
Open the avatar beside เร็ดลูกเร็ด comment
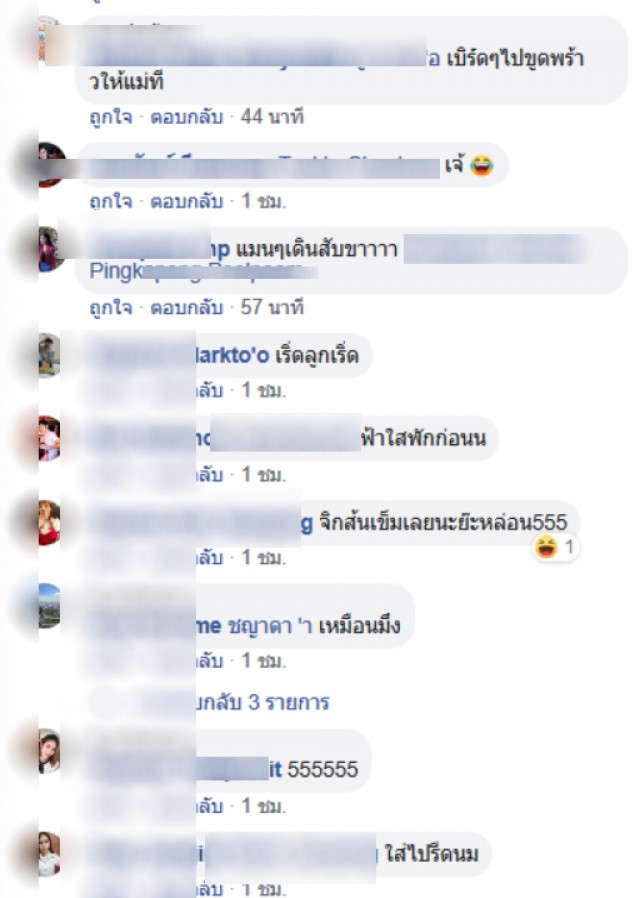click(49, 356)
